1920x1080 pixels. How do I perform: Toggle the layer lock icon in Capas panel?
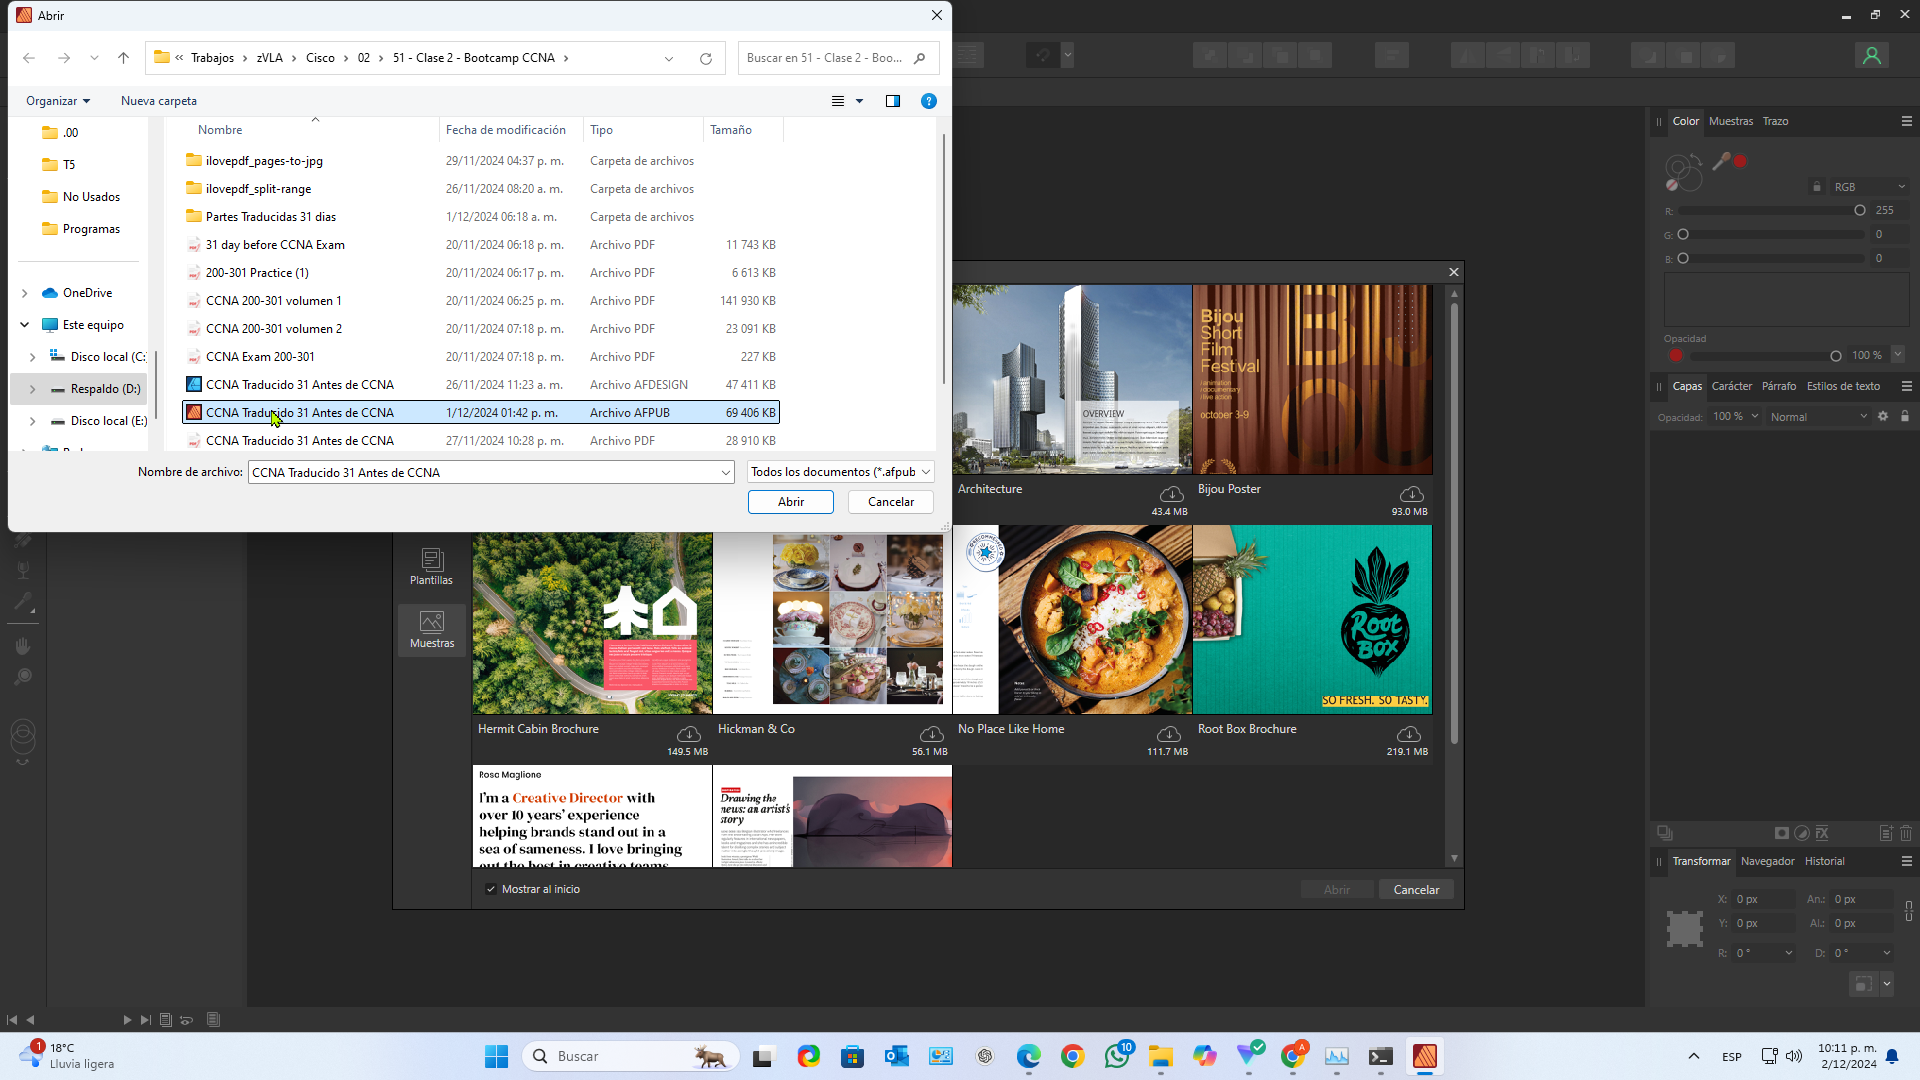[x=1905, y=417]
